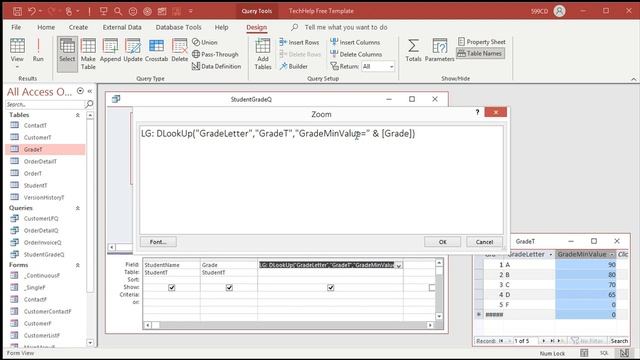Run the query with the Run icon
The width and height of the screenshot is (640, 360).
(x=38, y=50)
